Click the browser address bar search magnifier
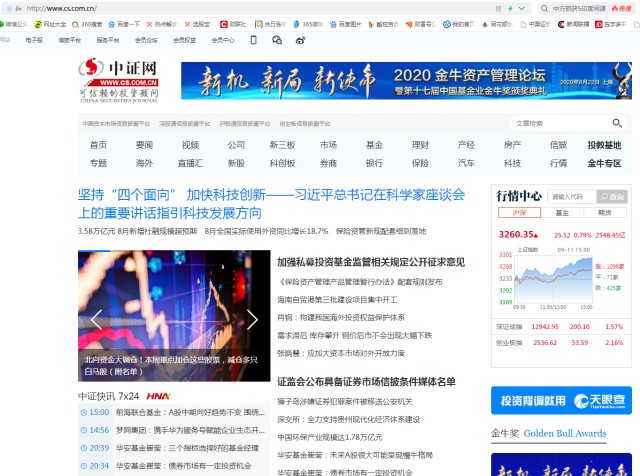 [544, 8]
